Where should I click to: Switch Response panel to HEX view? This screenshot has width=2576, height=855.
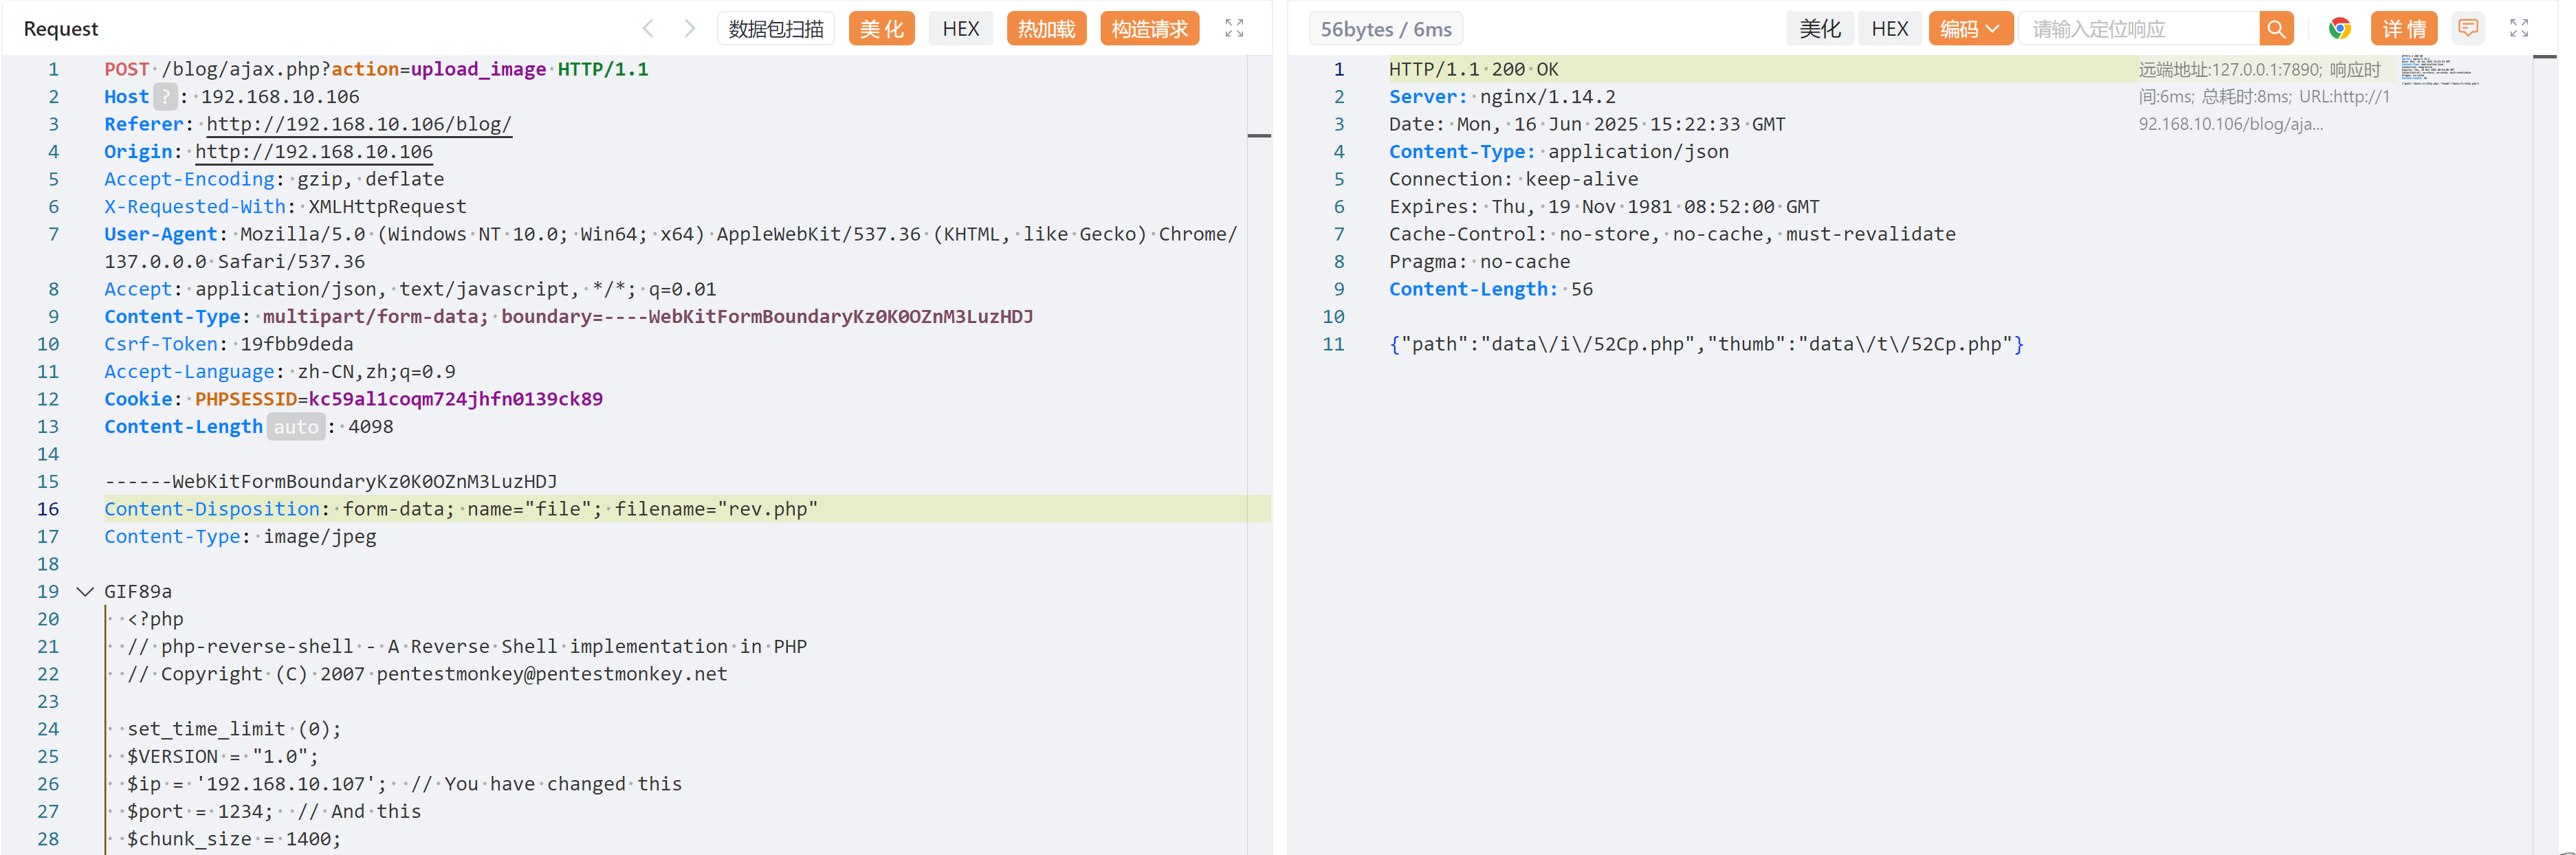coord(1889,28)
